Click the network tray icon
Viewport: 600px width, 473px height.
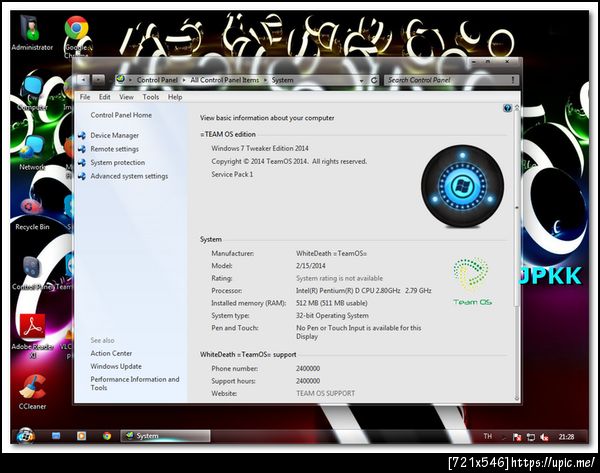click(531, 437)
